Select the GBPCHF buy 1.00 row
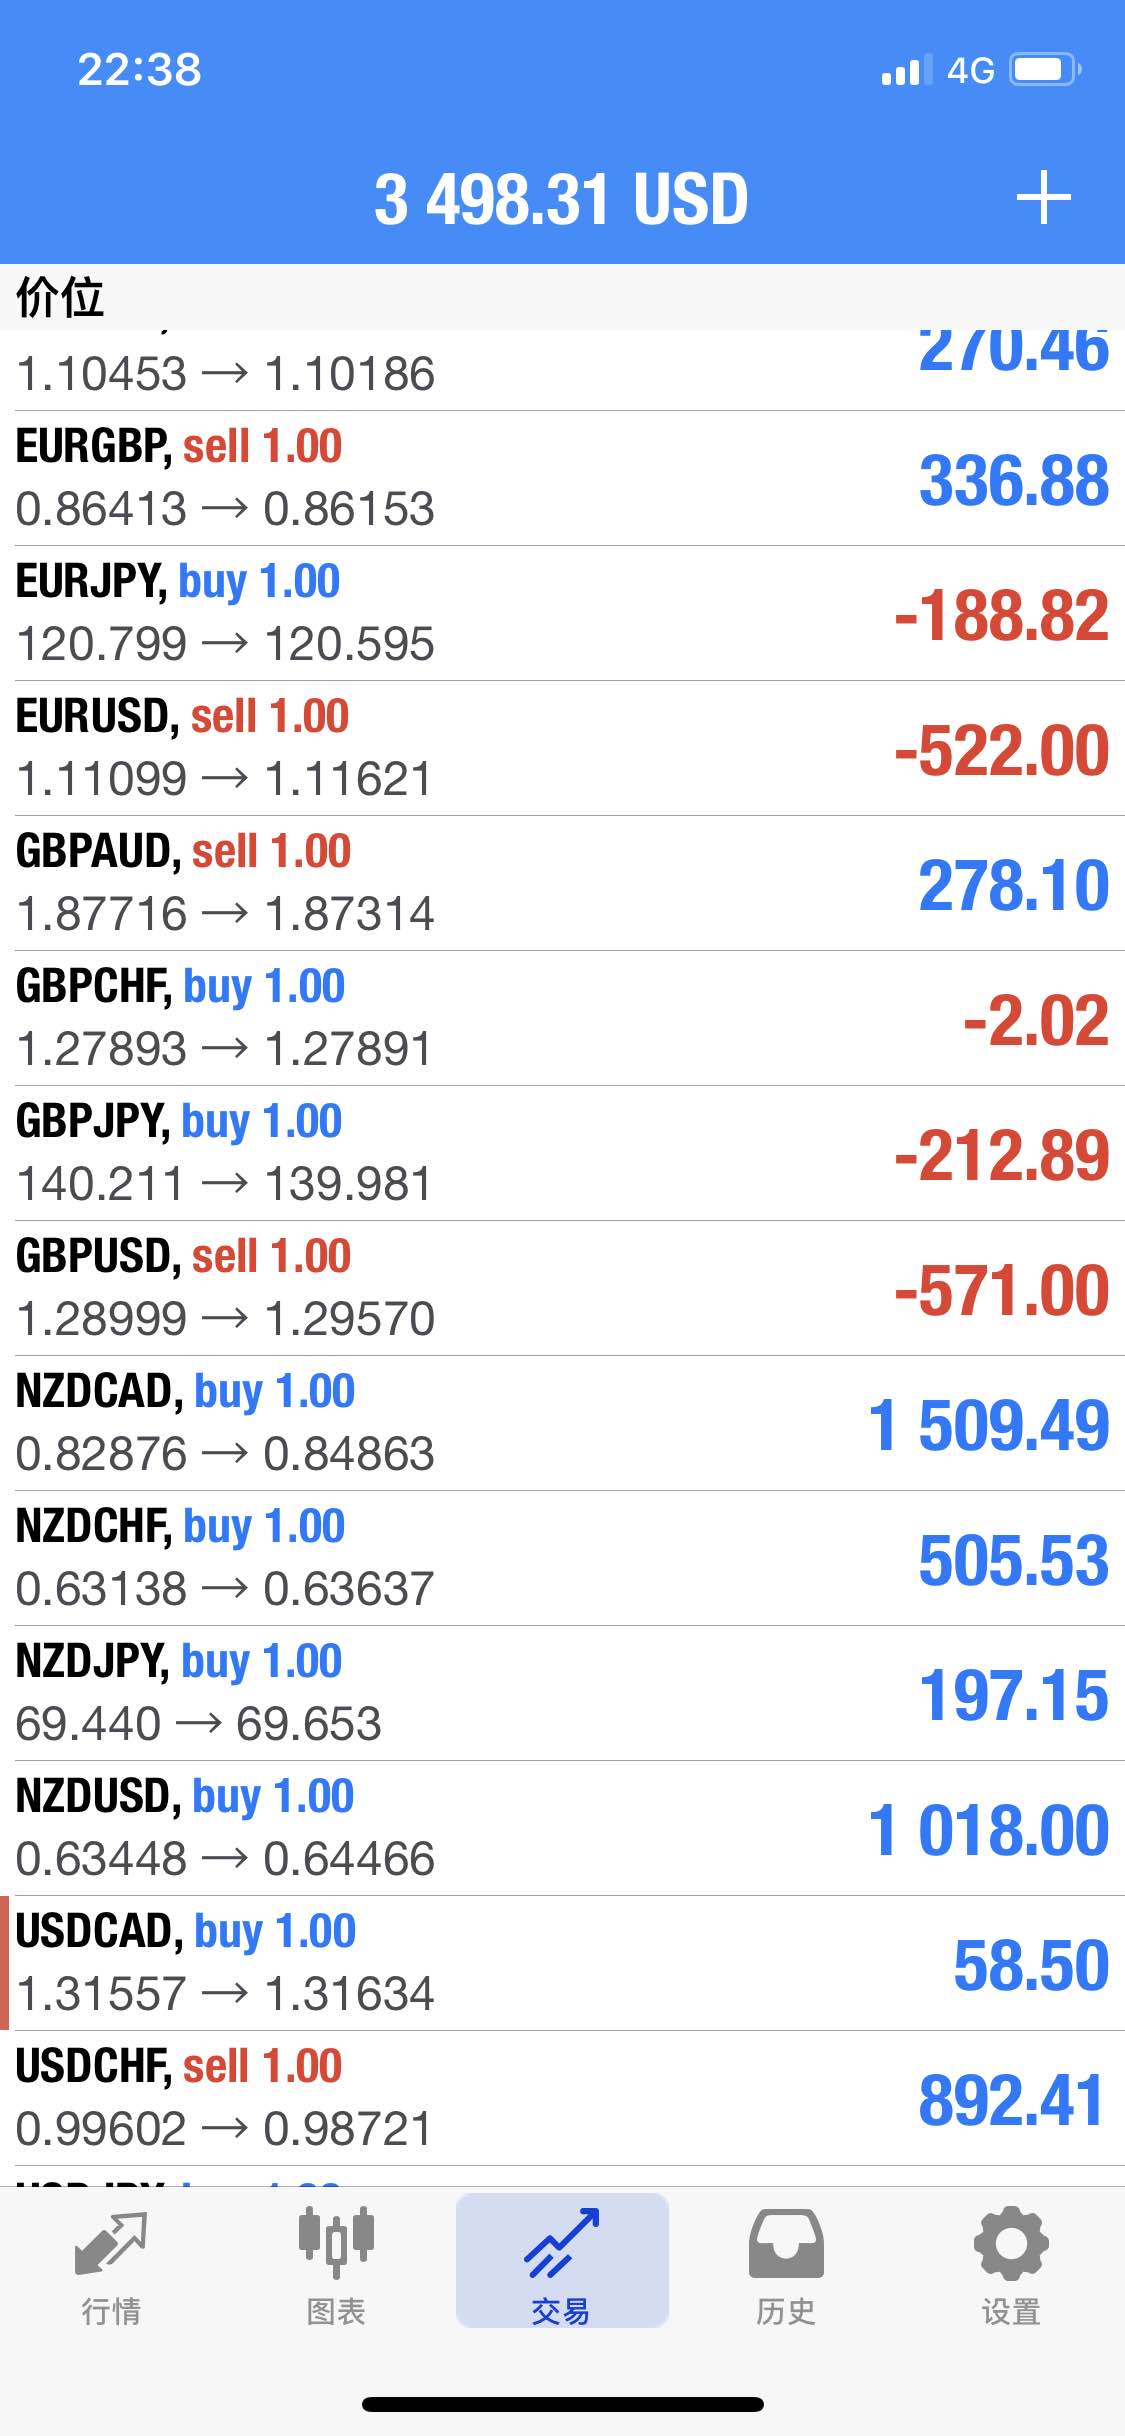This screenshot has height=2436, width=1125. (562, 1018)
